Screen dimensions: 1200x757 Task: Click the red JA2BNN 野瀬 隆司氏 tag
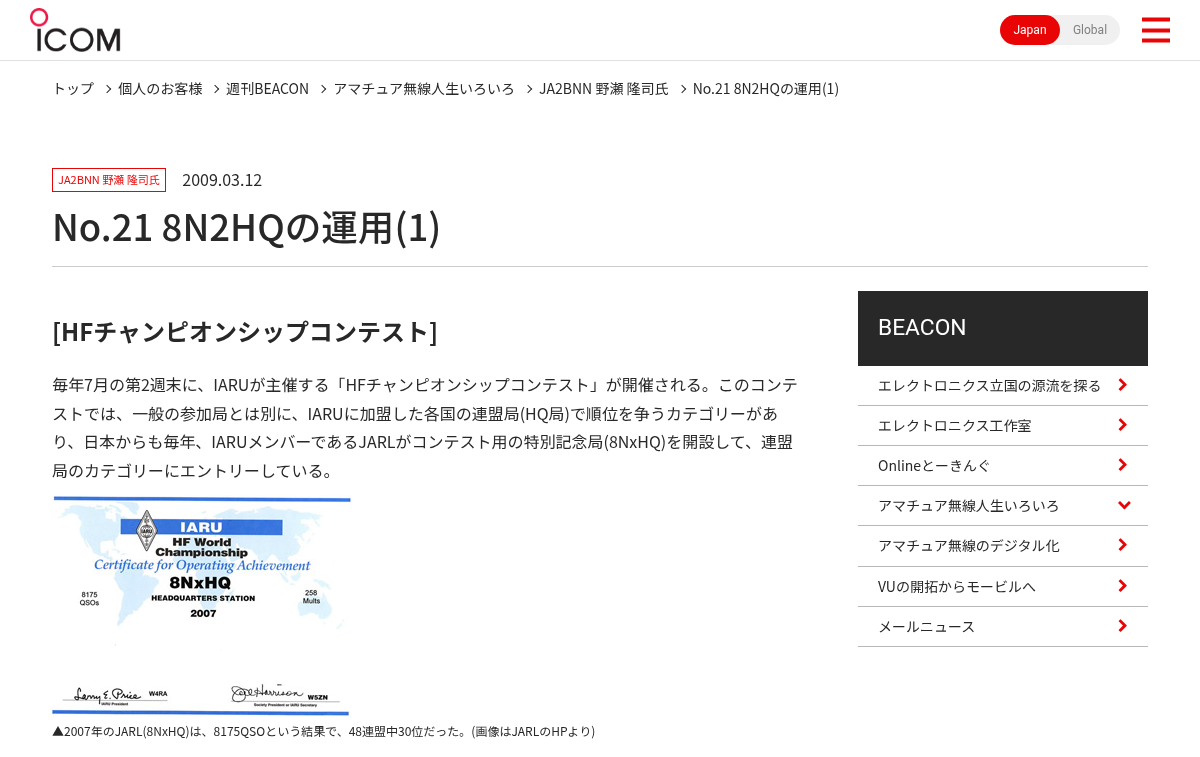pos(109,180)
